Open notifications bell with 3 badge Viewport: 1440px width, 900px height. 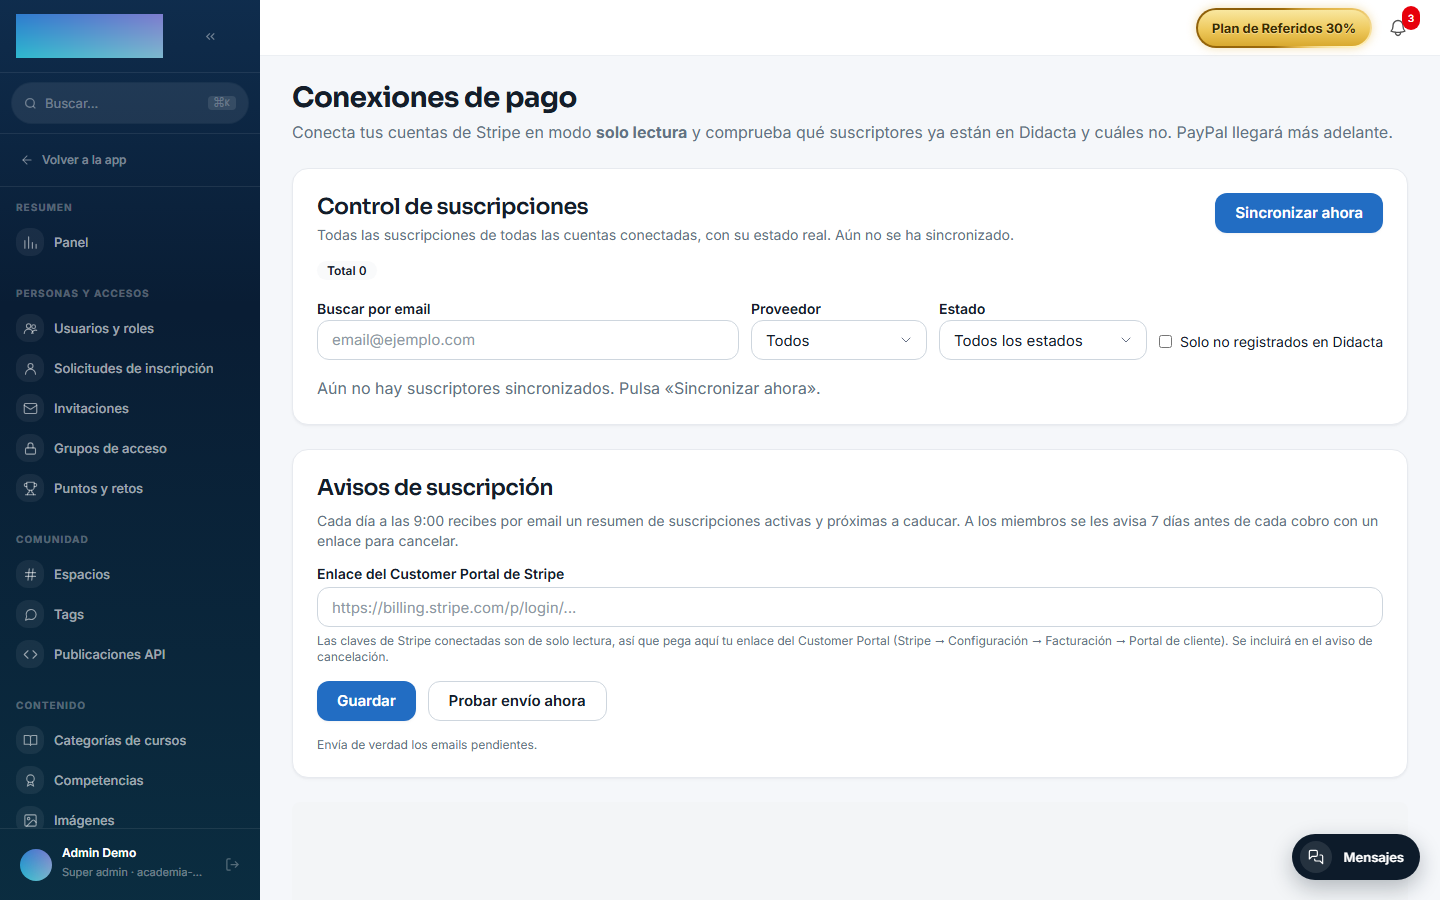(x=1398, y=28)
